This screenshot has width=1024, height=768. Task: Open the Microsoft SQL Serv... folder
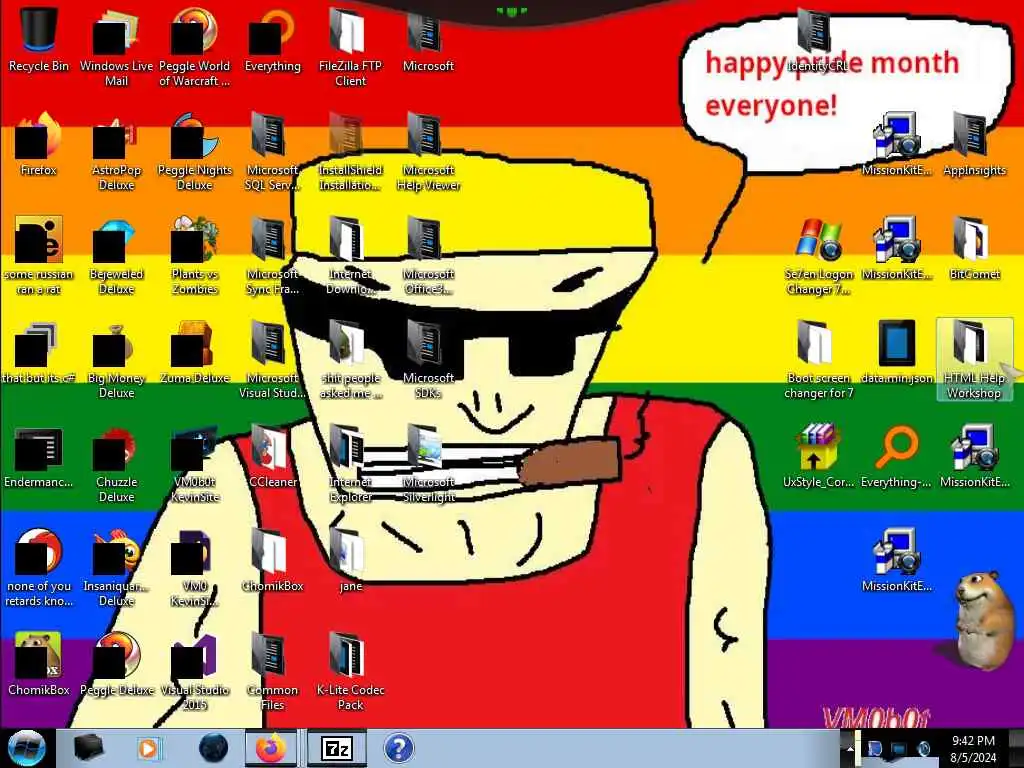(x=272, y=152)
